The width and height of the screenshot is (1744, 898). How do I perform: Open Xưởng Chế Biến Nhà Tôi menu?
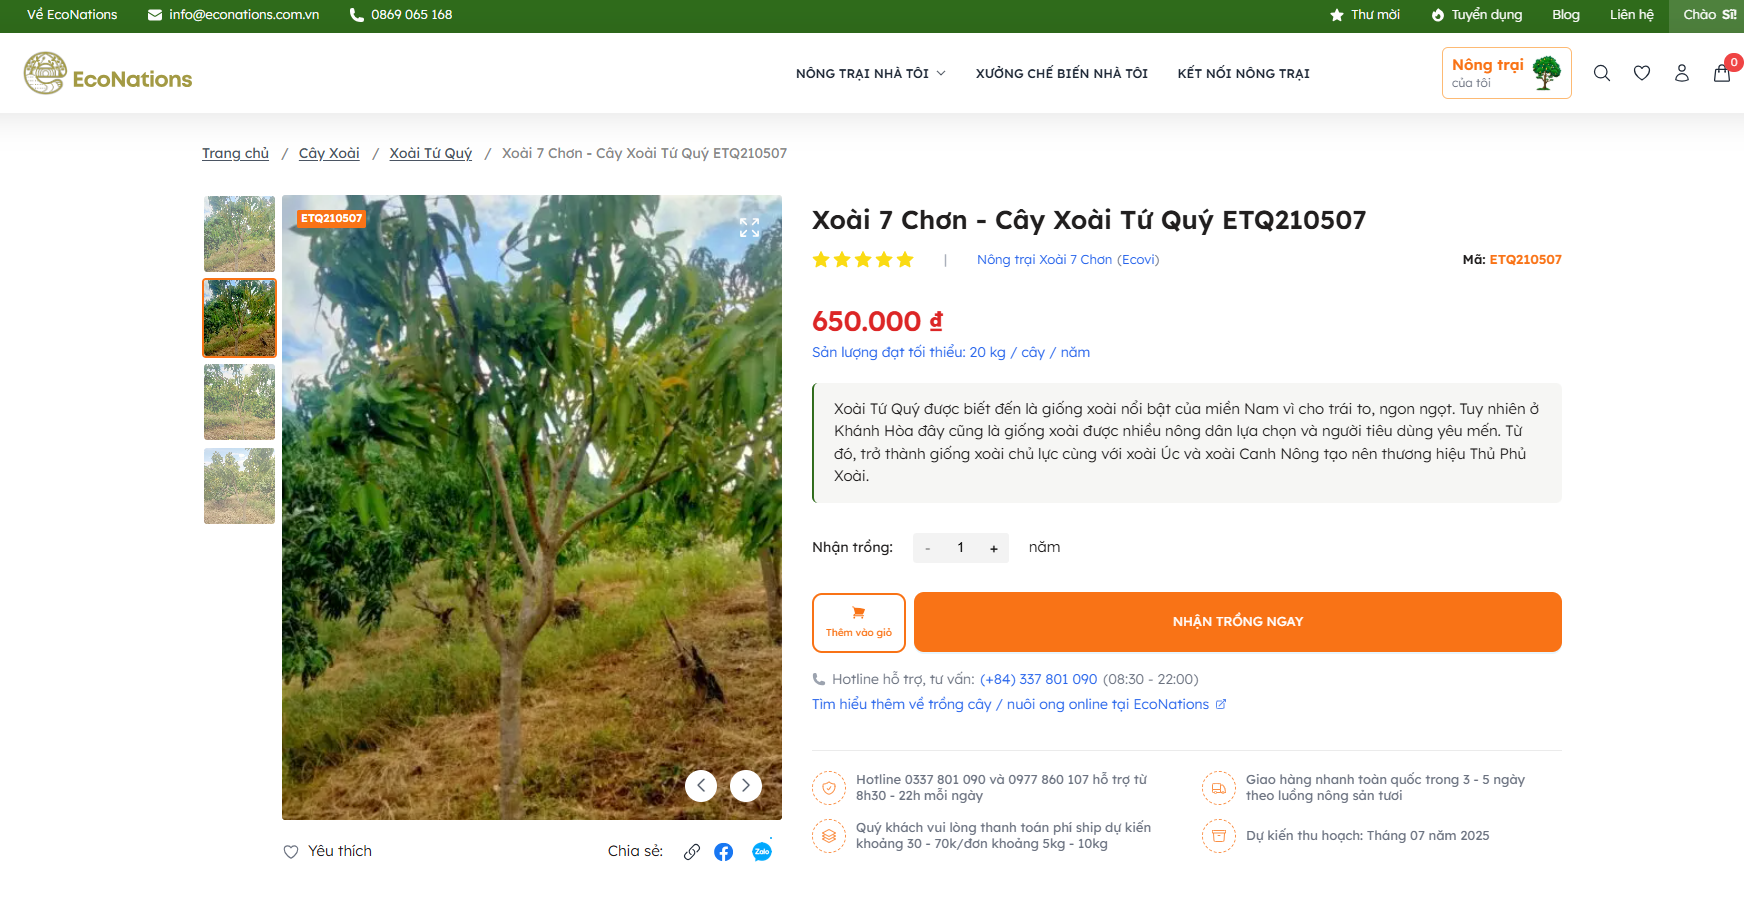1061,74
